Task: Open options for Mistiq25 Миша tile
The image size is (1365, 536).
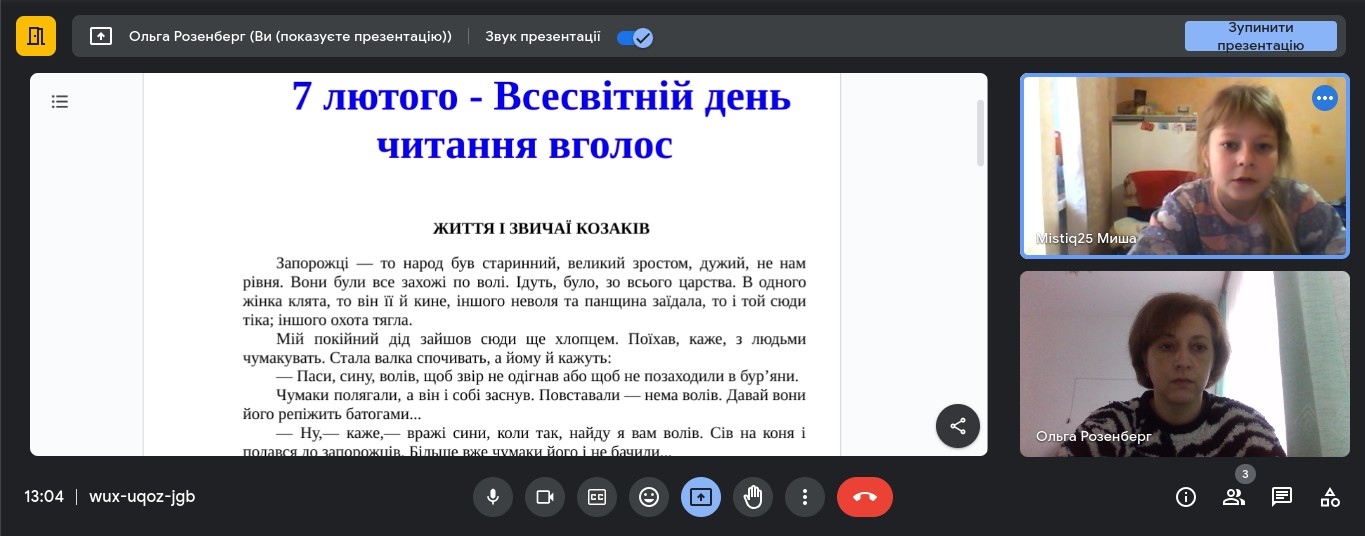Action: (1325, 98)
